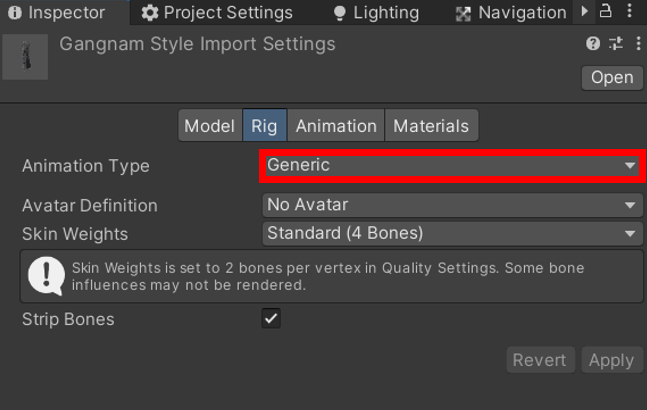Switch to the Model tab

[210, 125]
